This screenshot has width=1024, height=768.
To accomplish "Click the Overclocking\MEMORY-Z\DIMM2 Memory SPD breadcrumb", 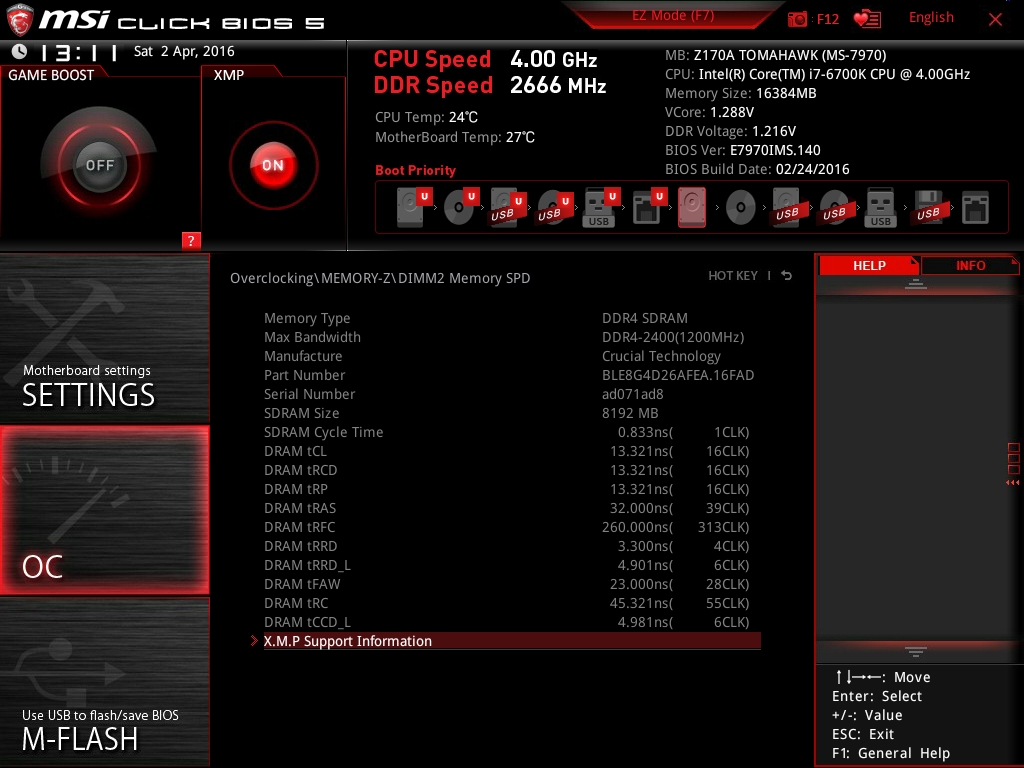I will coord(380,278).
